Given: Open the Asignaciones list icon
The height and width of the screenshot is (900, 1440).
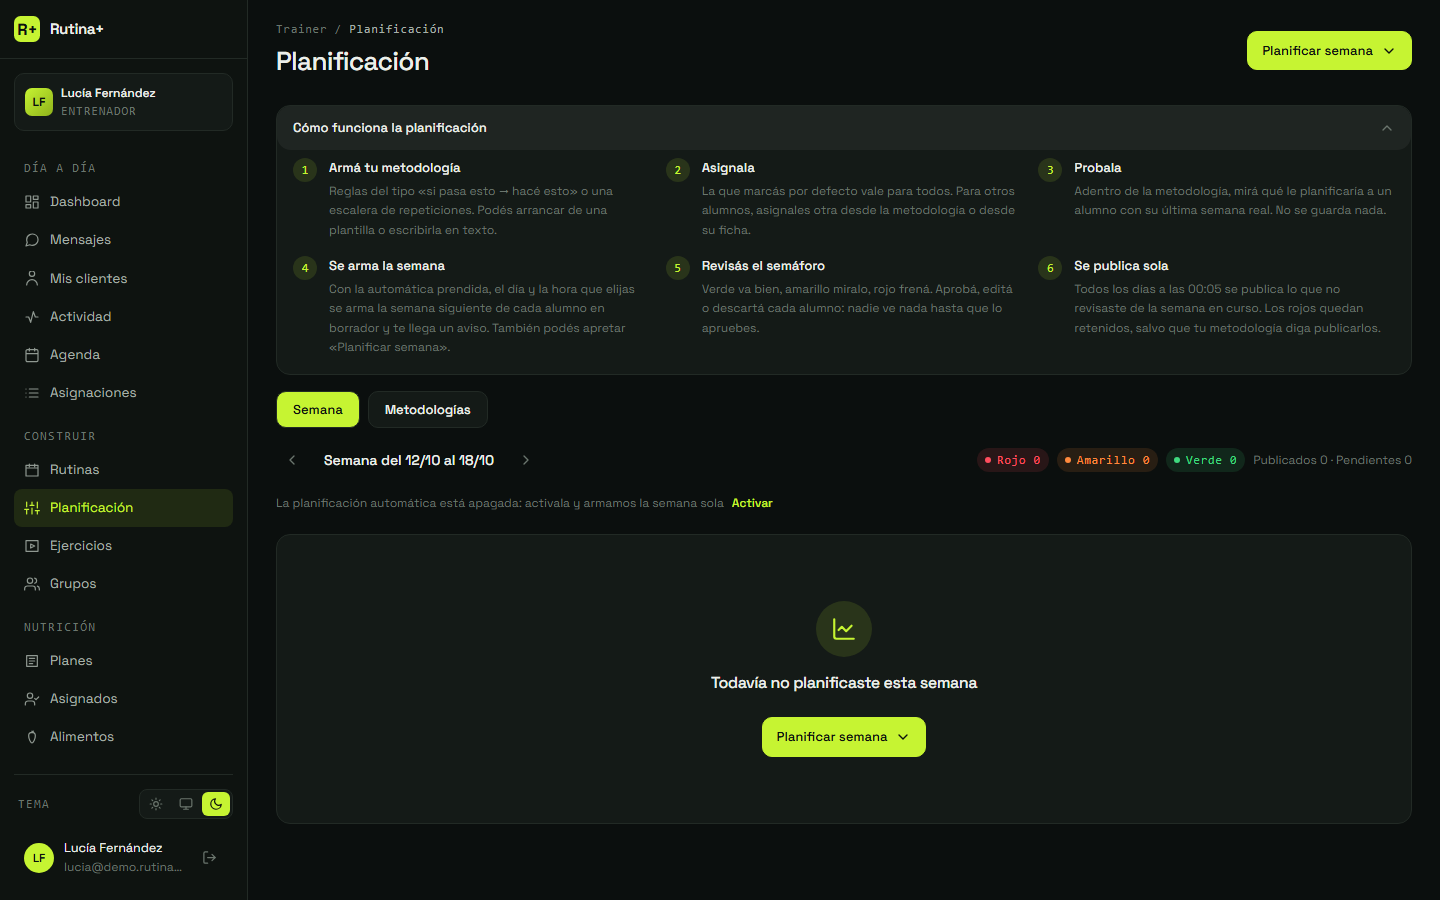Looking at the screenshot, I should point(32,393).
